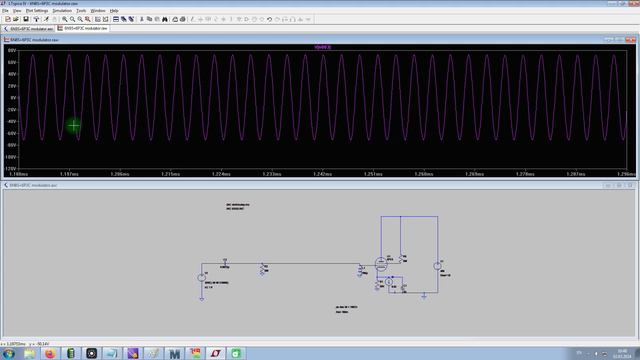Viewport: 640px width, 360px height.
Task: Click the Find binoculars icon
Action: (x=165, y=19)
